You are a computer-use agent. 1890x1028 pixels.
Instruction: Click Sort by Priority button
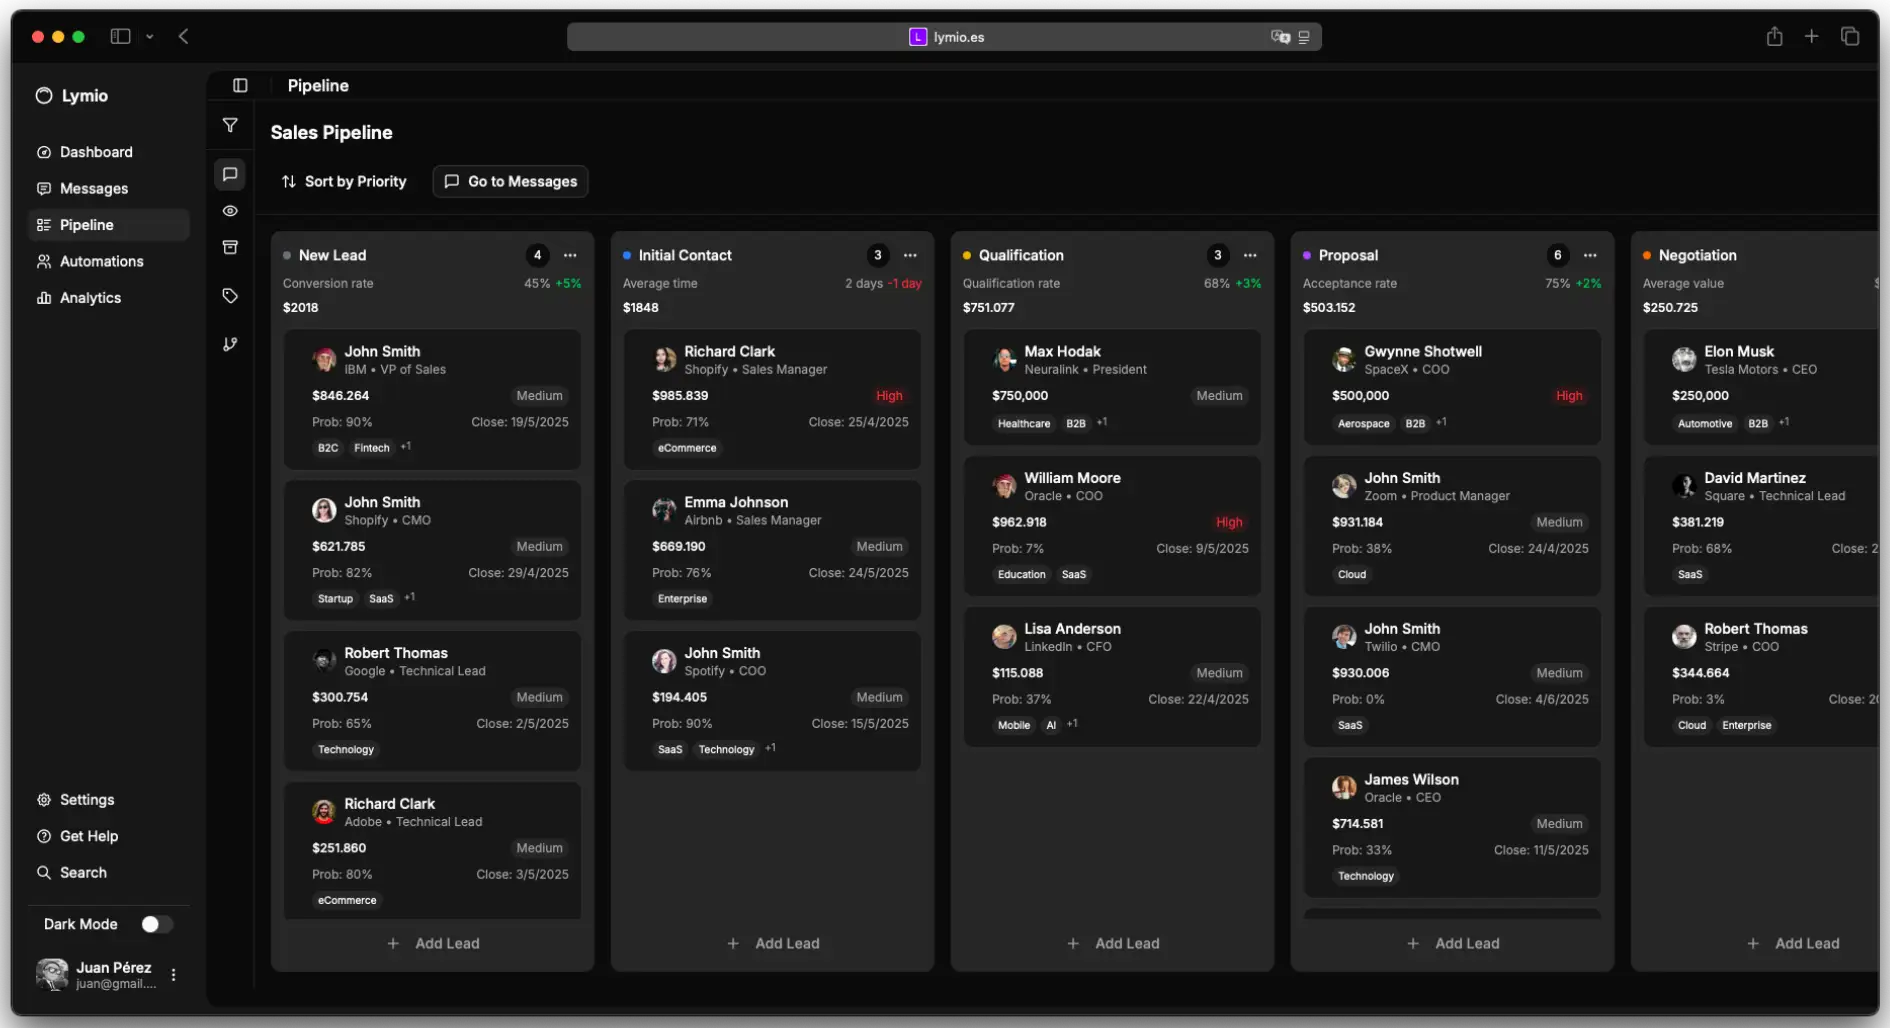pyautogui.click(x=344, y=181)
